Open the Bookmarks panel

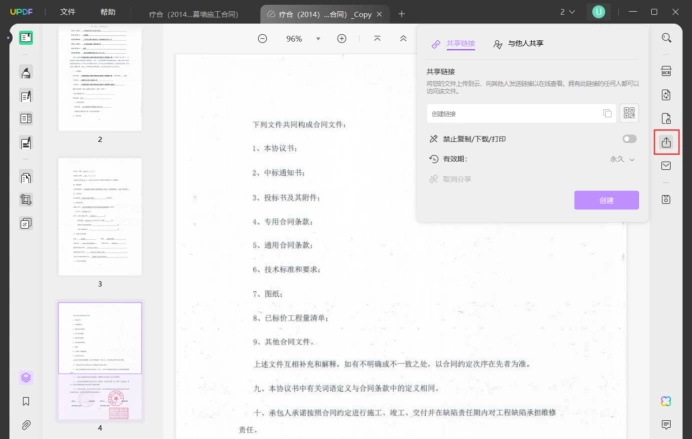(26, 401)
